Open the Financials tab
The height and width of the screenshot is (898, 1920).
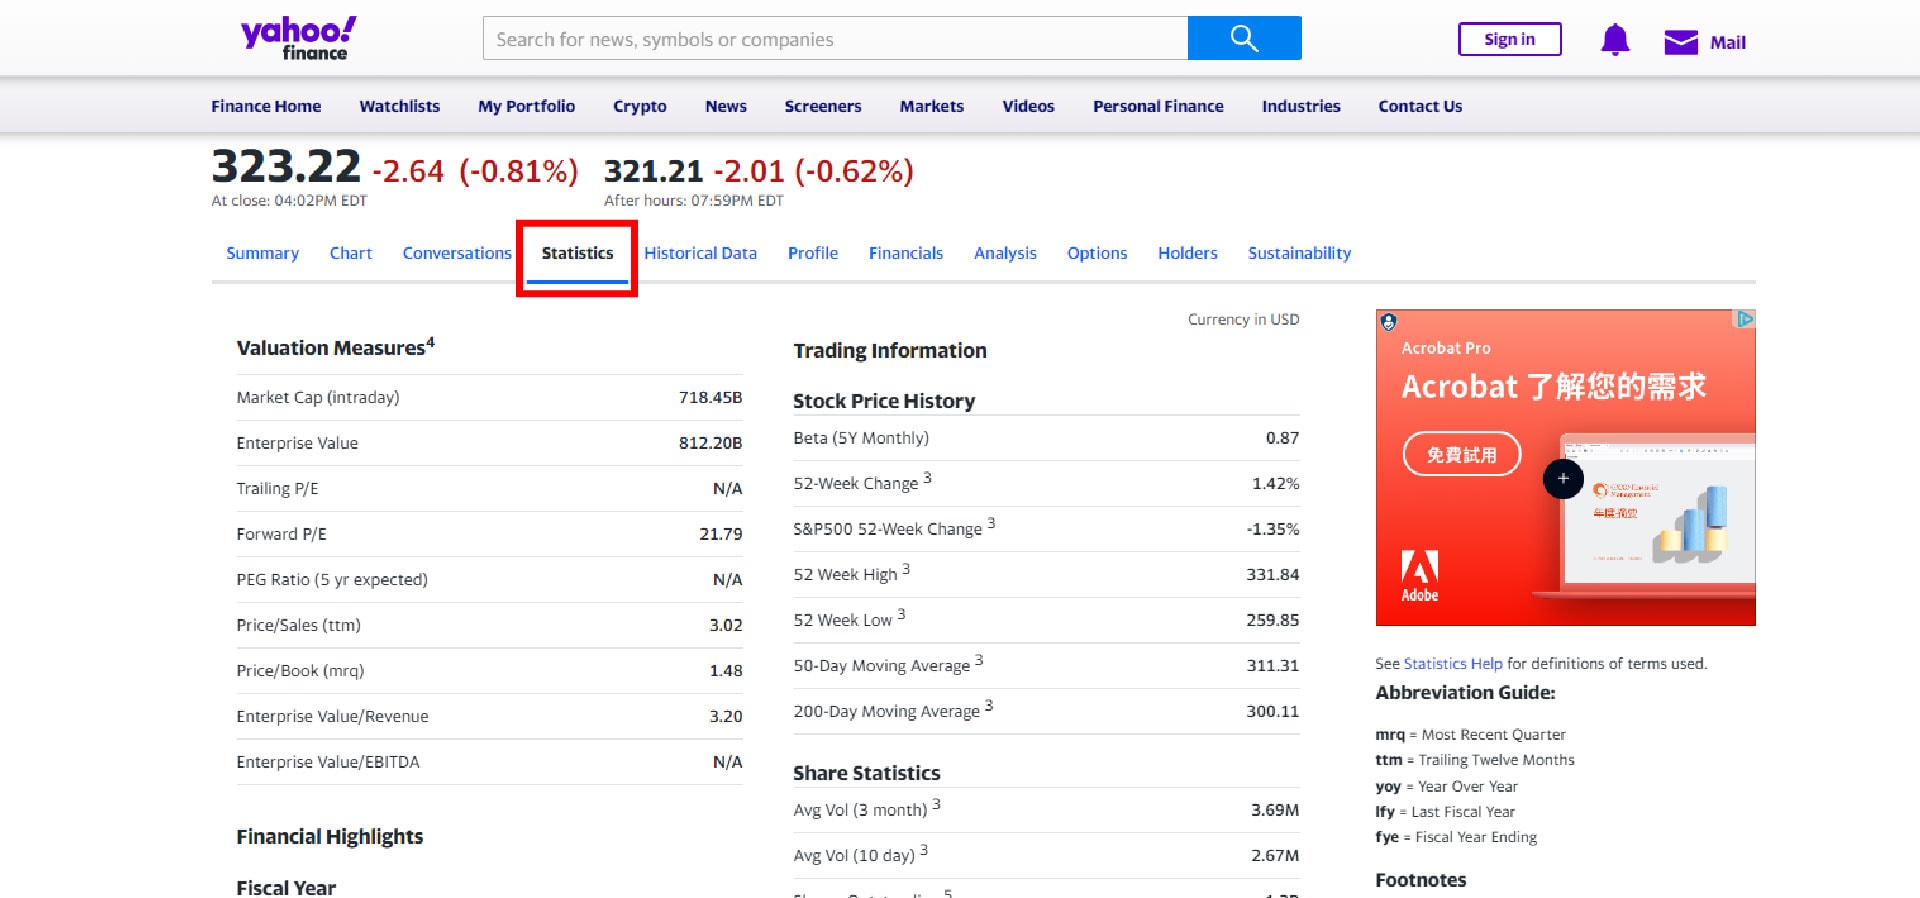pos(905,253)
